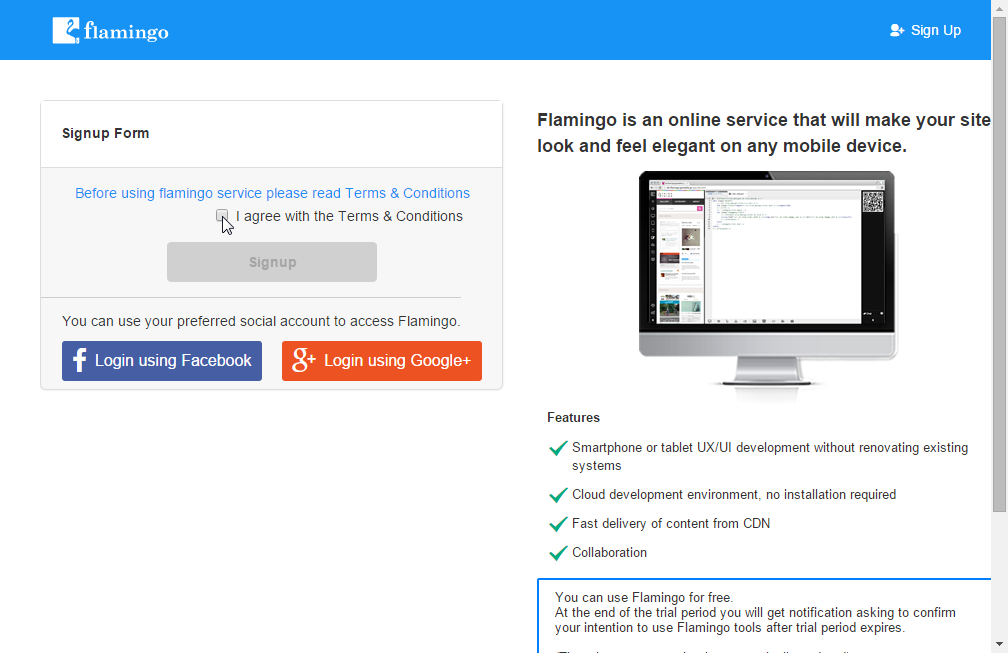Open the Terms & Conditions link
1008x653 pixels.
pos(273,193)
